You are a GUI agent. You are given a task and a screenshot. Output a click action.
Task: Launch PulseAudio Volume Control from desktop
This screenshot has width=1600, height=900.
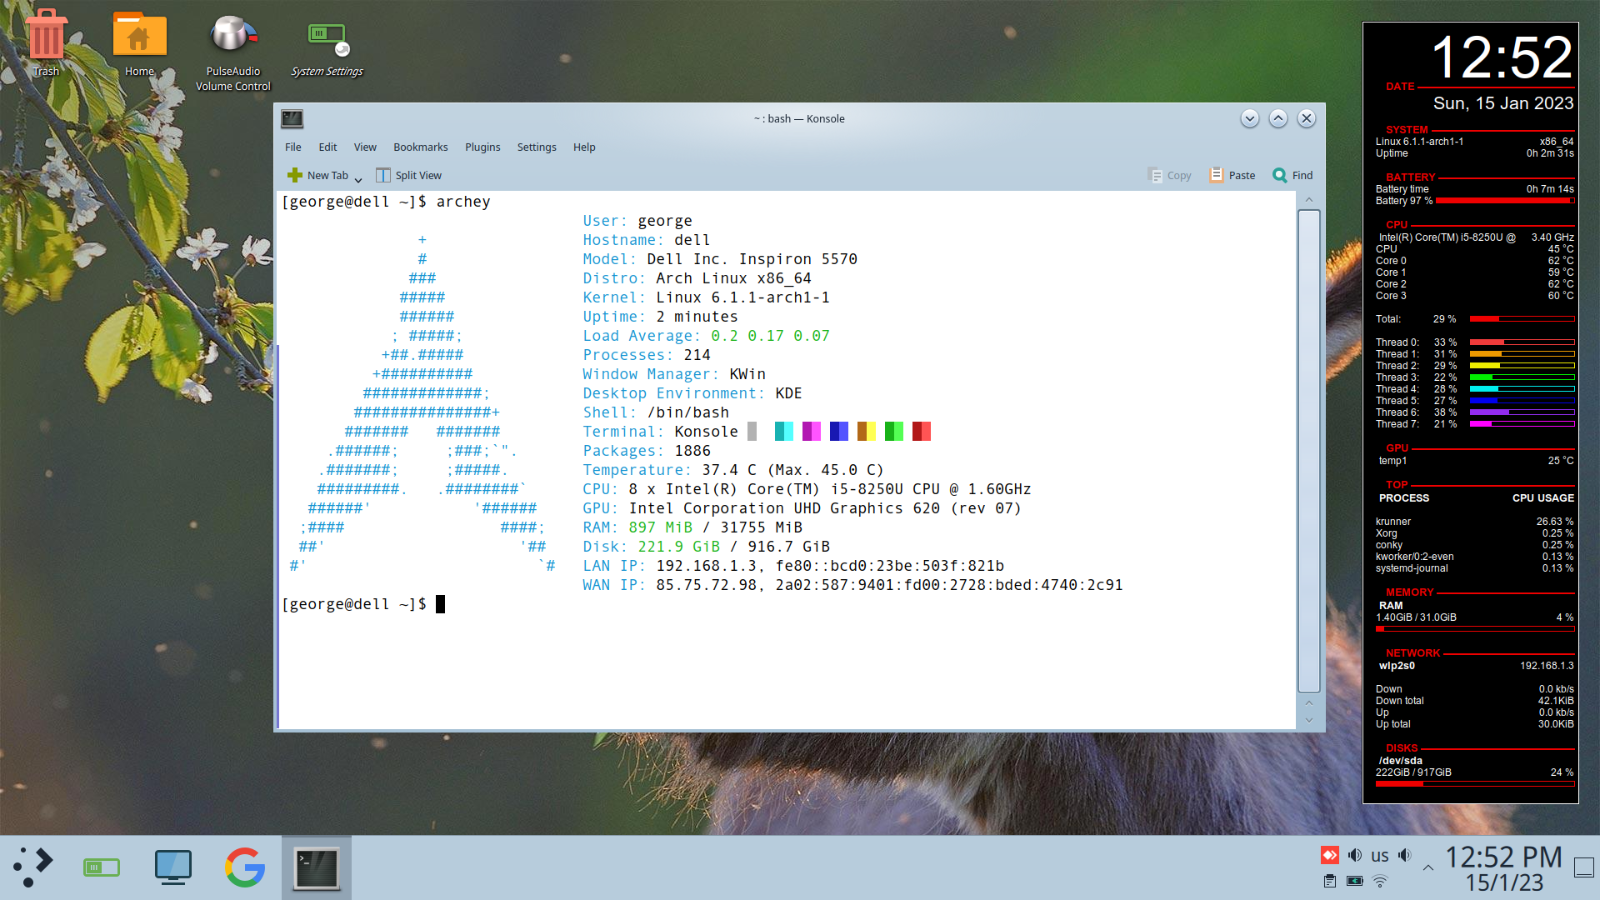tap(233, 52)
